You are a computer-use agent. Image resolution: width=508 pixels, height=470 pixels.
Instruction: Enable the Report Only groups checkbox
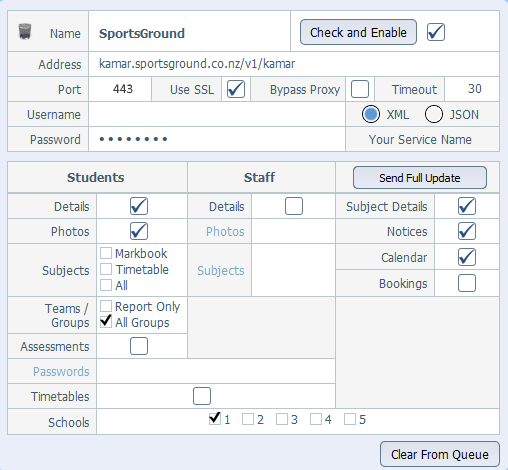pyautogui.click(x=106, y=306)
